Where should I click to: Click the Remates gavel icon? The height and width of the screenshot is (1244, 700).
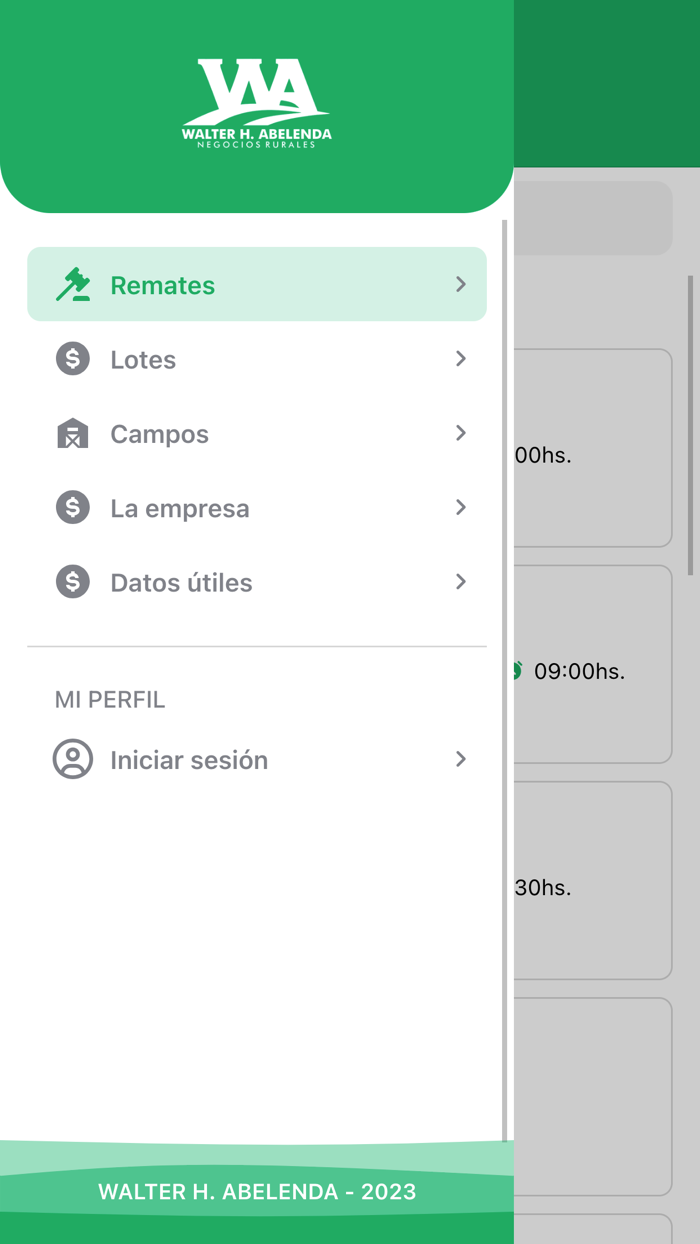(x=73, y=285)
